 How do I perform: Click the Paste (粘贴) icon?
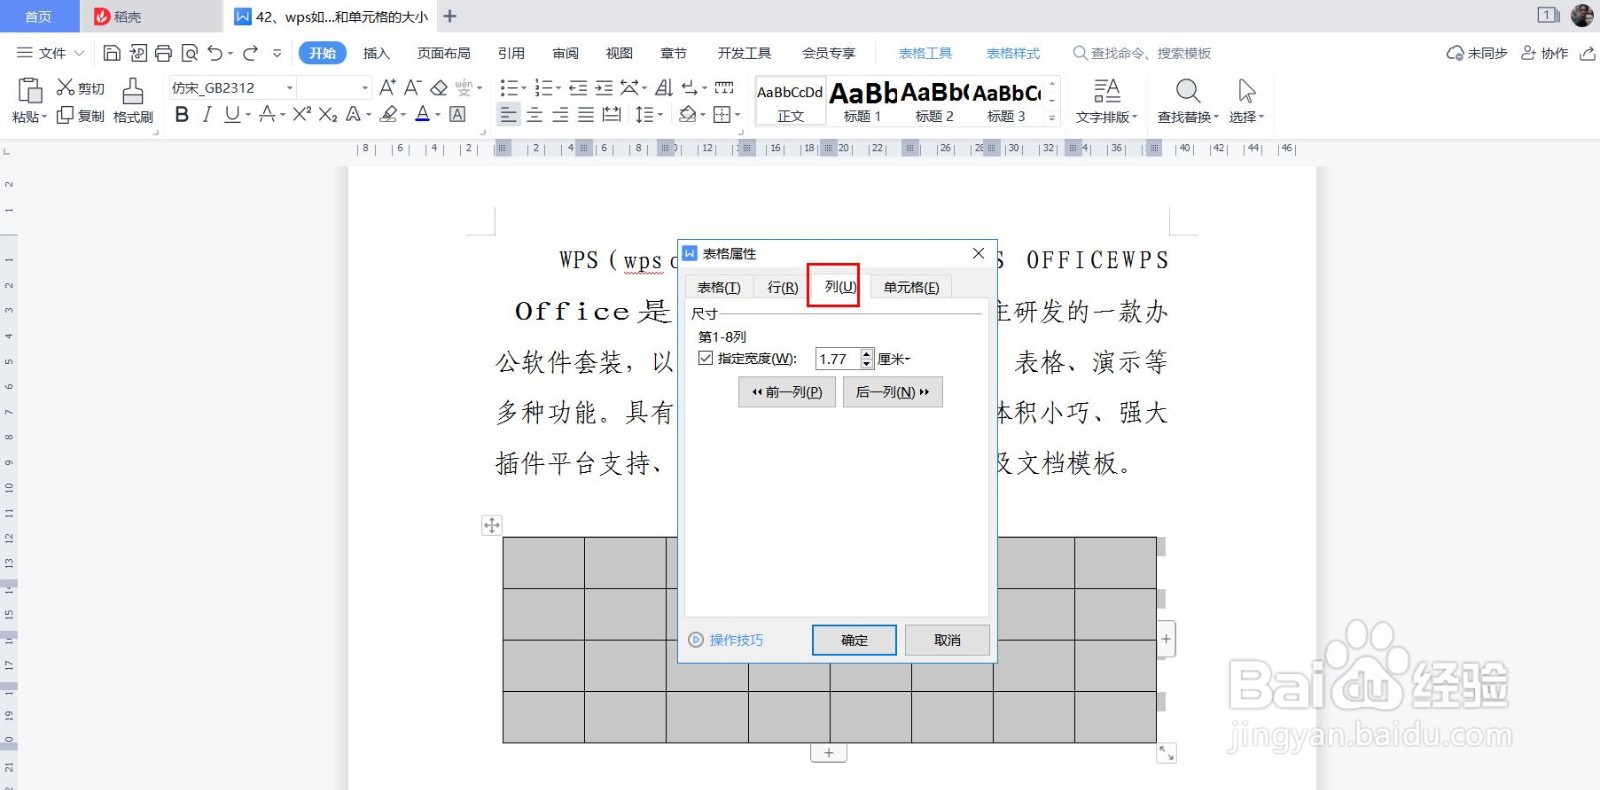(x=30, y=91)
